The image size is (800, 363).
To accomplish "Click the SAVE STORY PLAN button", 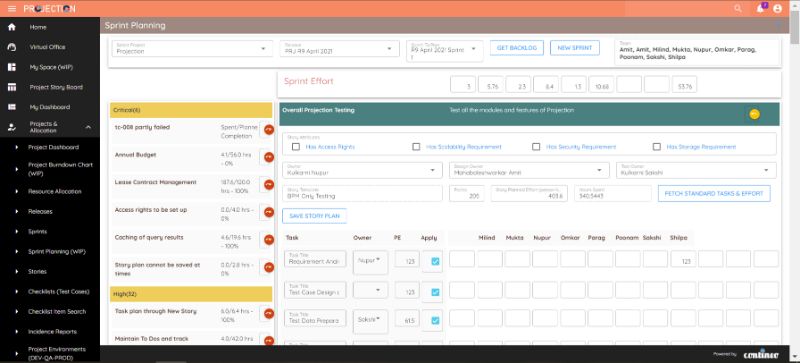I will point(314,216).
